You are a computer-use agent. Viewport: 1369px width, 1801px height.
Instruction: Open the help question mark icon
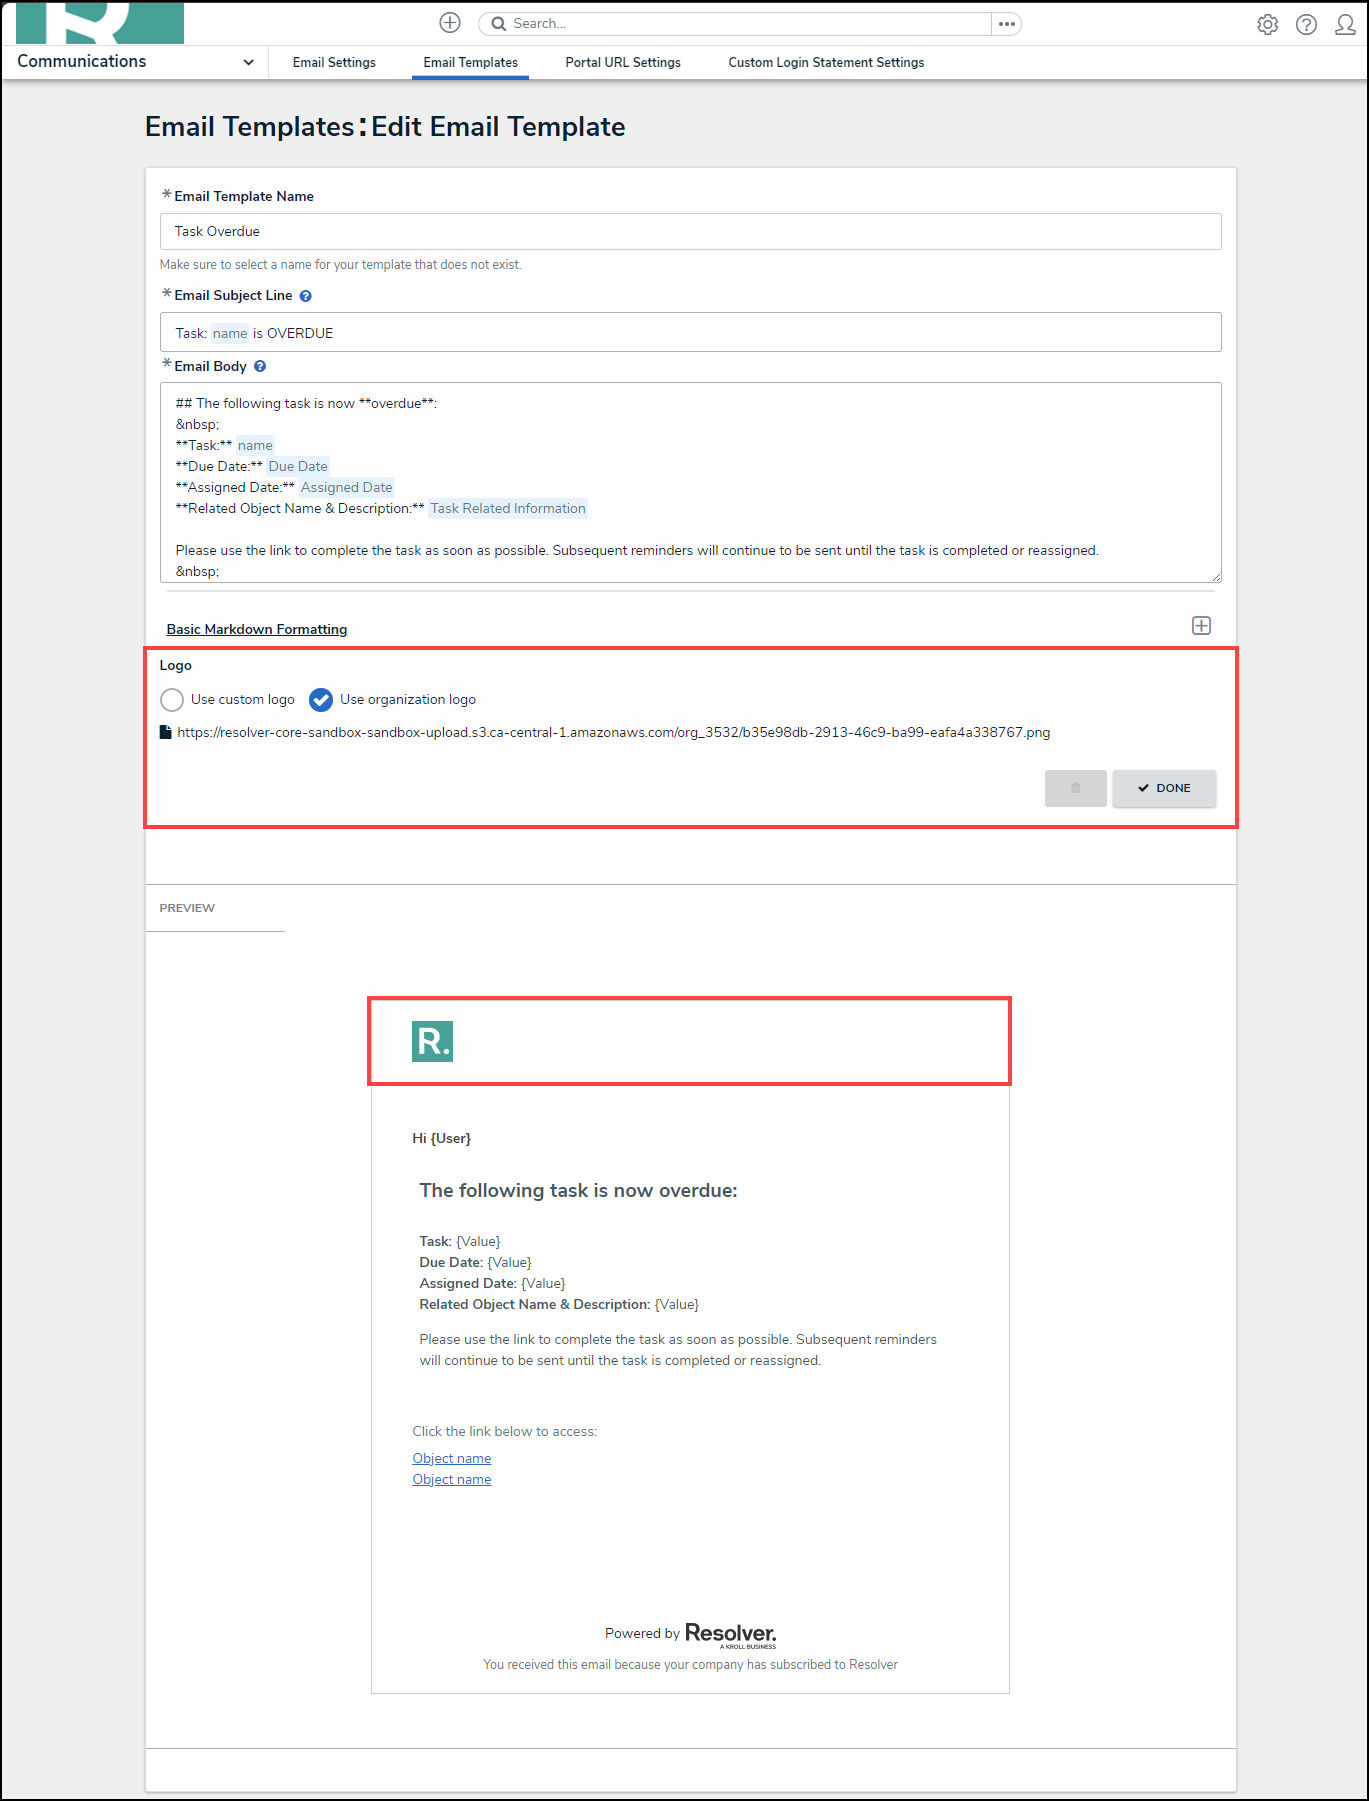pyautogui.click(x=1306, y=25)
